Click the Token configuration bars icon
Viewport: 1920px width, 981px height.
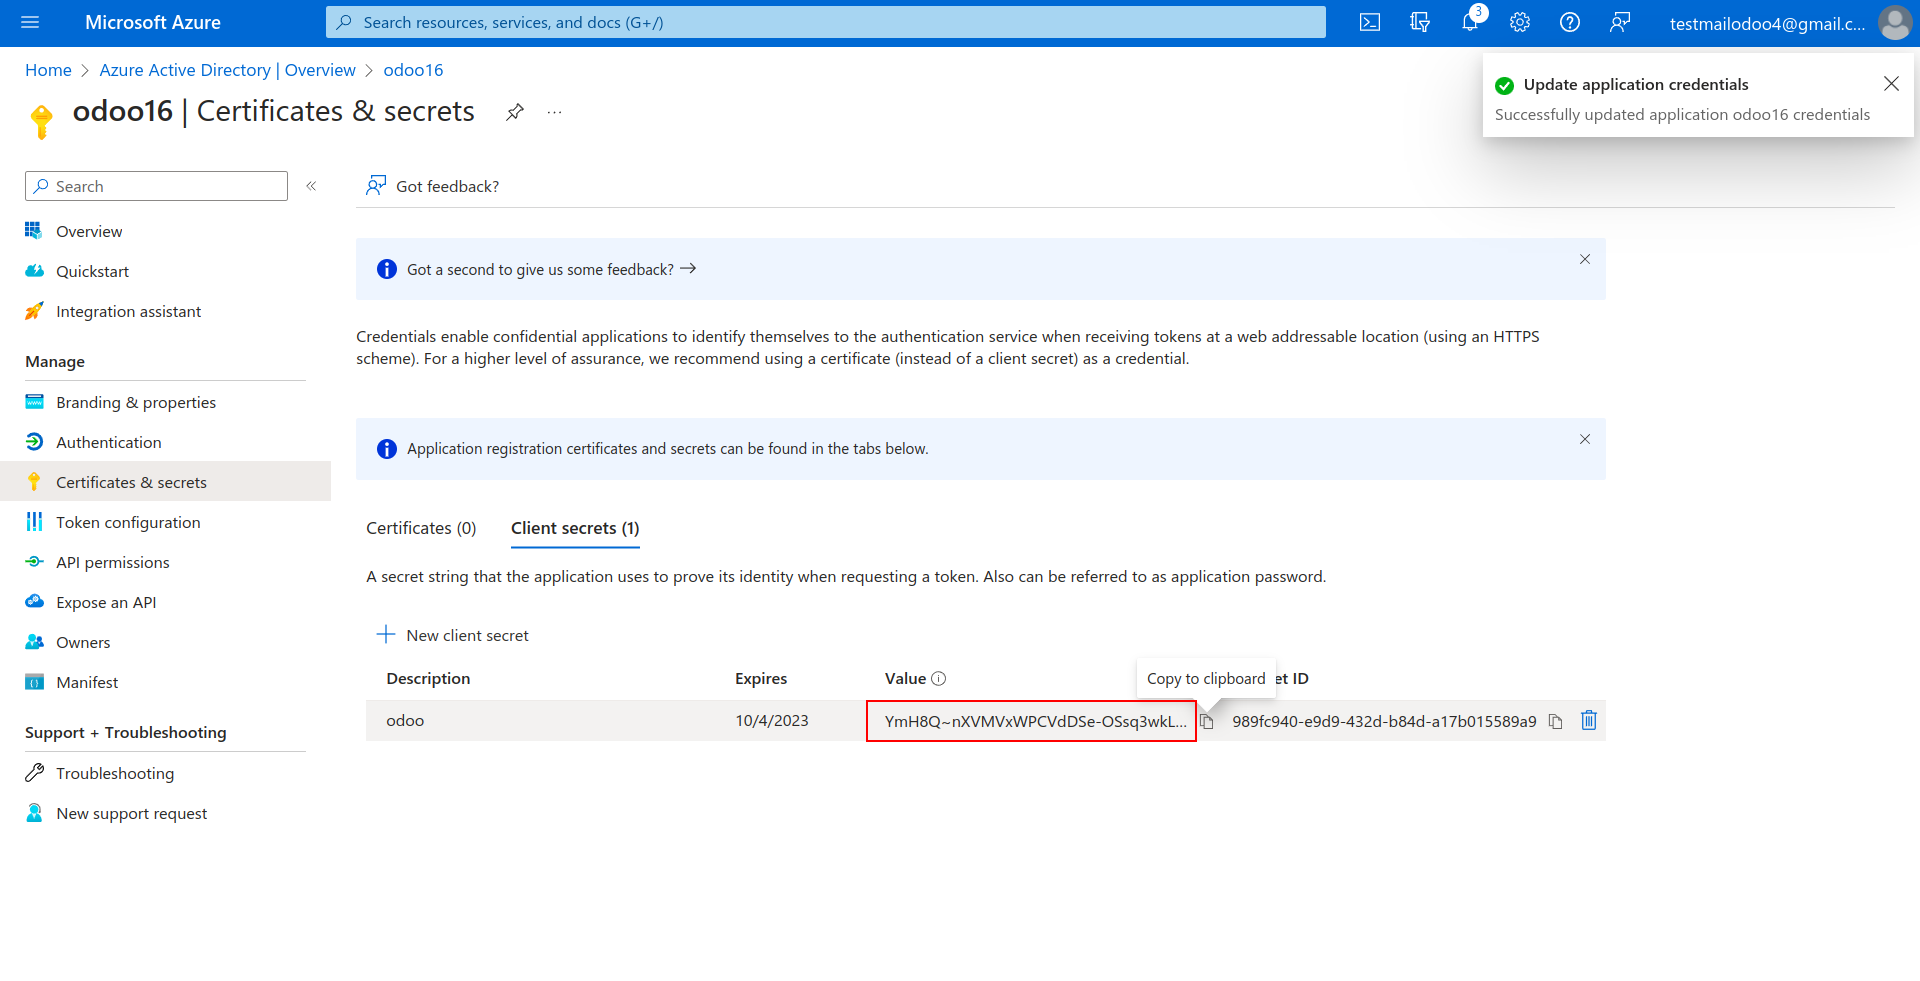coord(34,522)
